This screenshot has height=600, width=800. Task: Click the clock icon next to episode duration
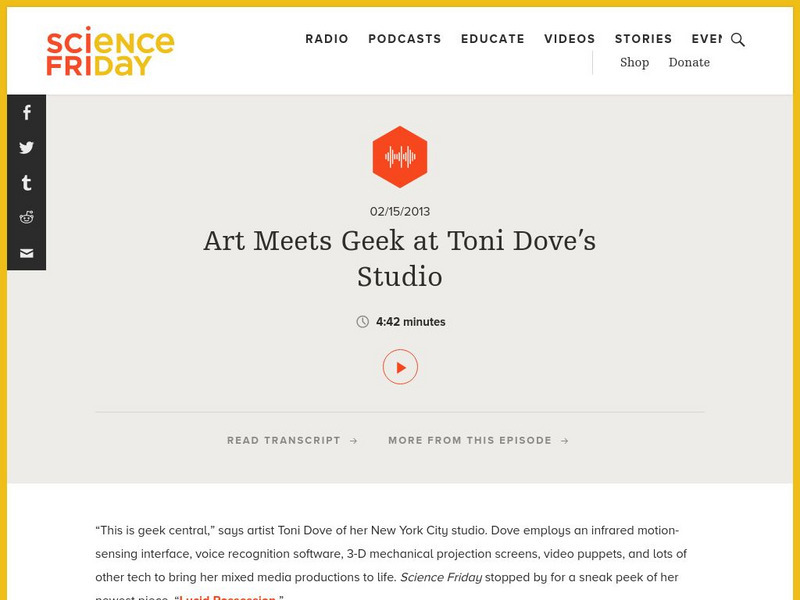(361, 322)
